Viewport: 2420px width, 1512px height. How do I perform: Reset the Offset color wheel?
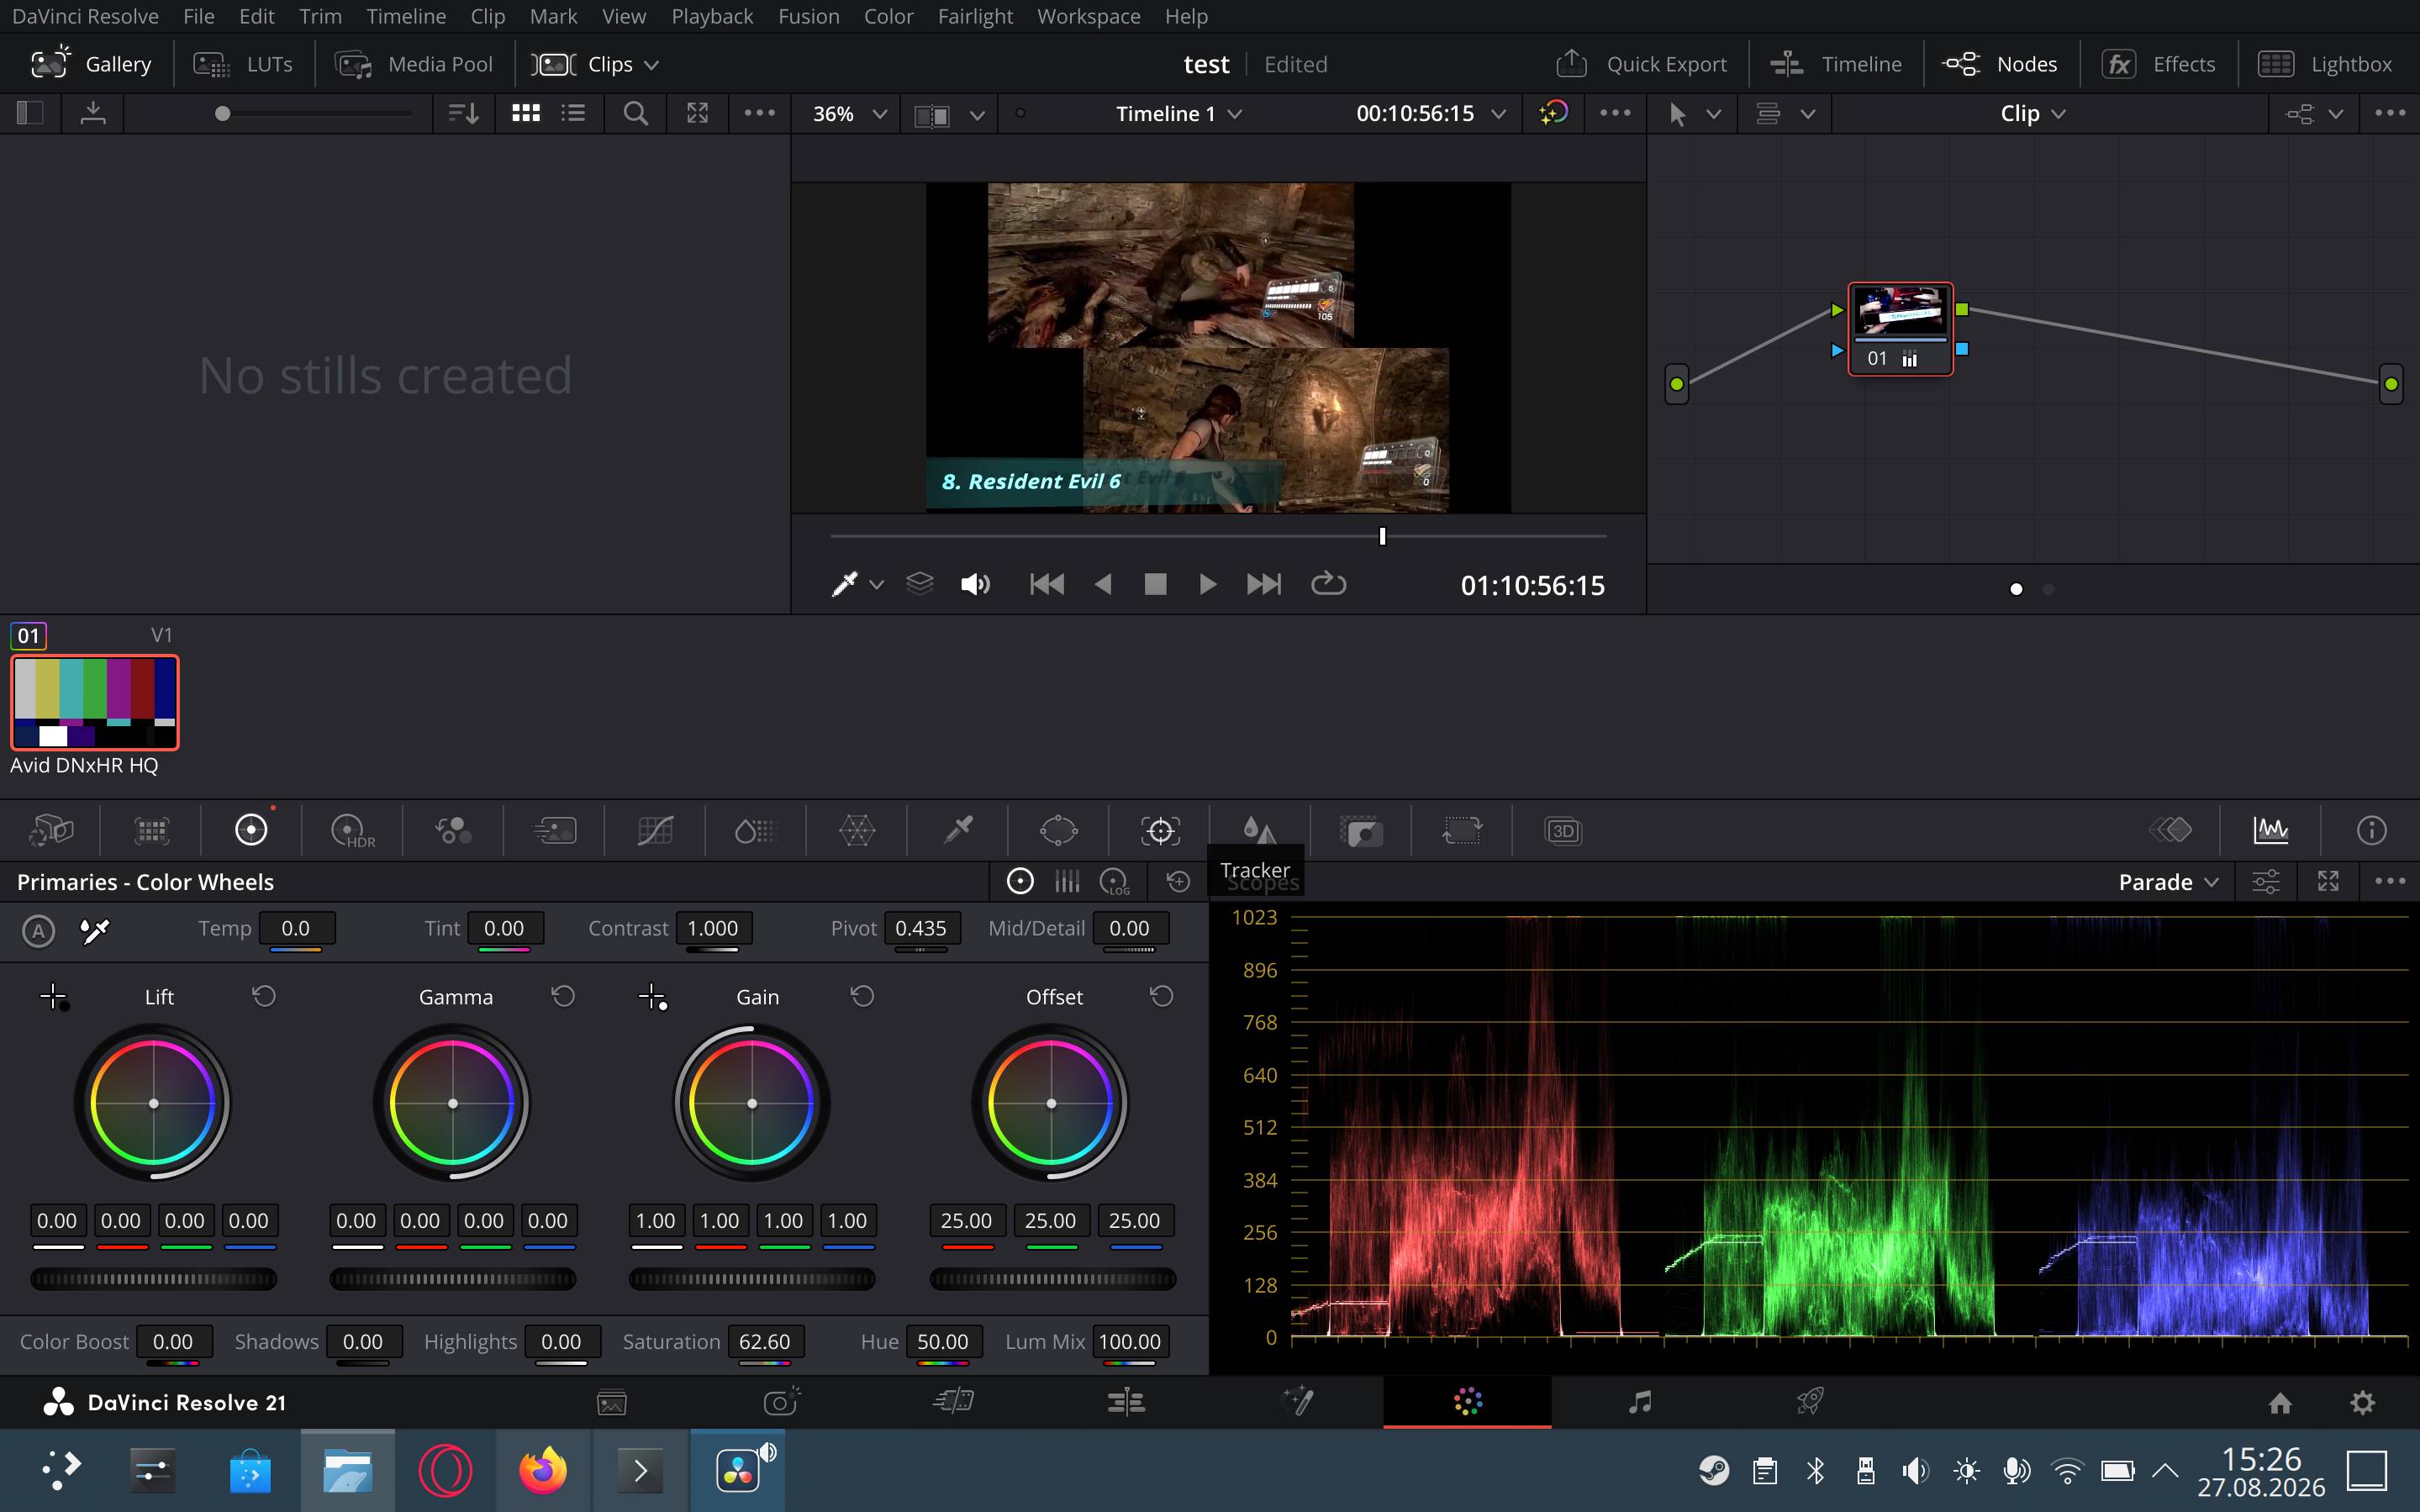1161,996
